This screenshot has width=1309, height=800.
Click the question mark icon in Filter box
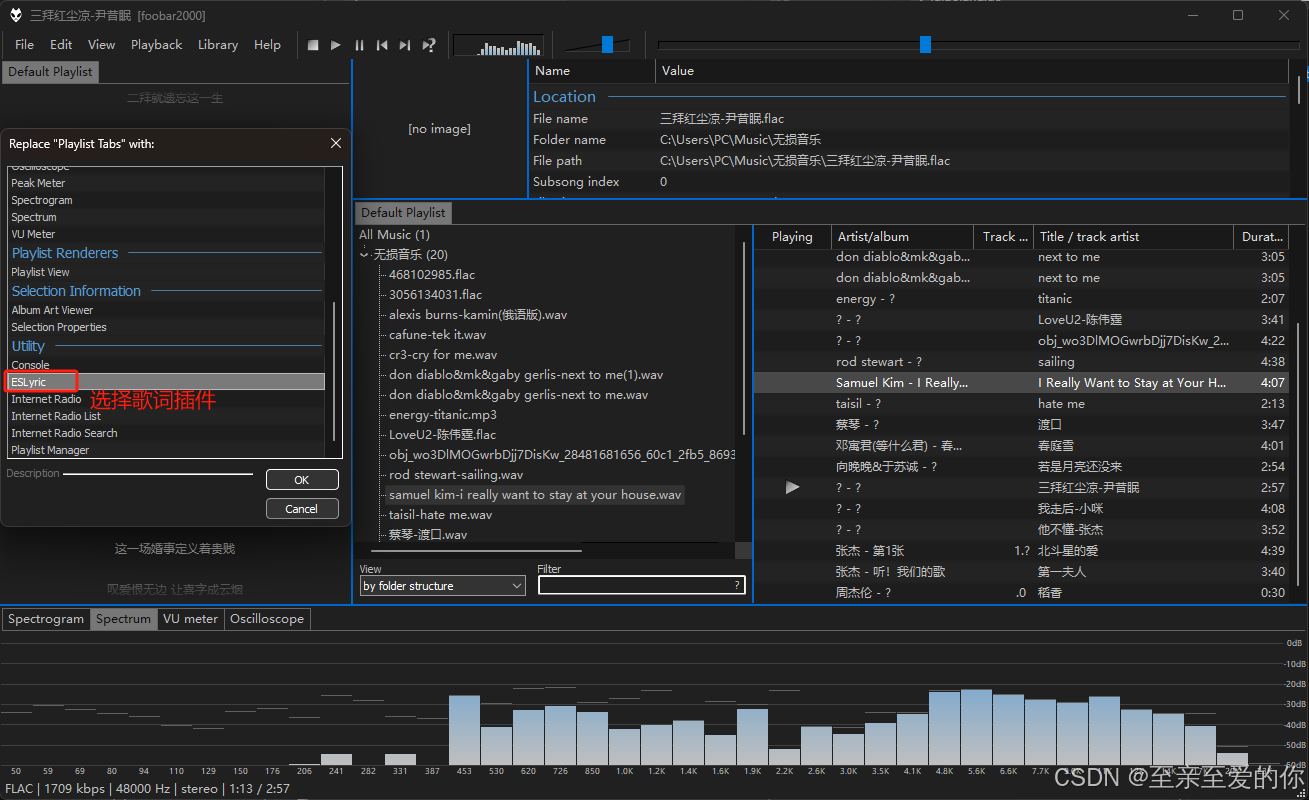[736, 585]
